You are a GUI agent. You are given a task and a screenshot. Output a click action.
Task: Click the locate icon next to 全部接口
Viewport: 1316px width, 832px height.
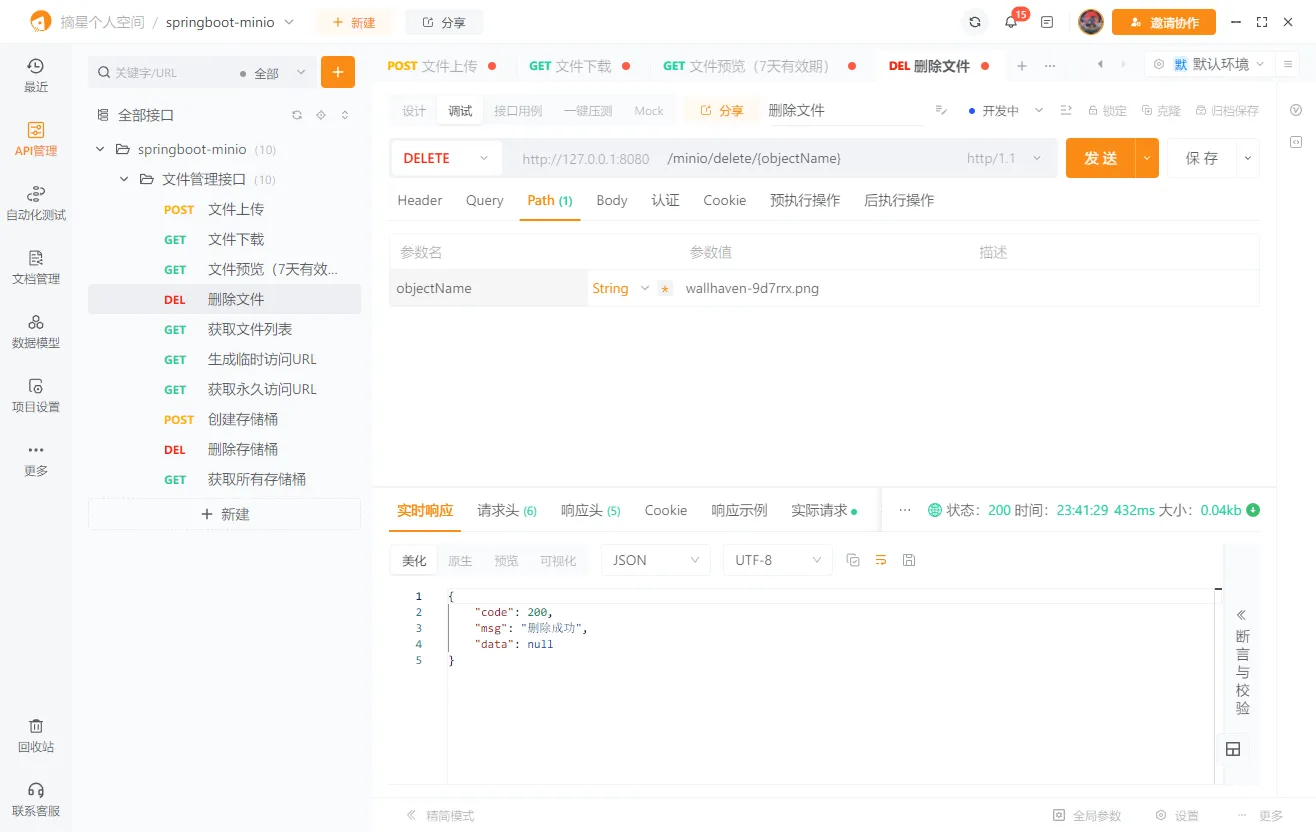pos(321,115)
